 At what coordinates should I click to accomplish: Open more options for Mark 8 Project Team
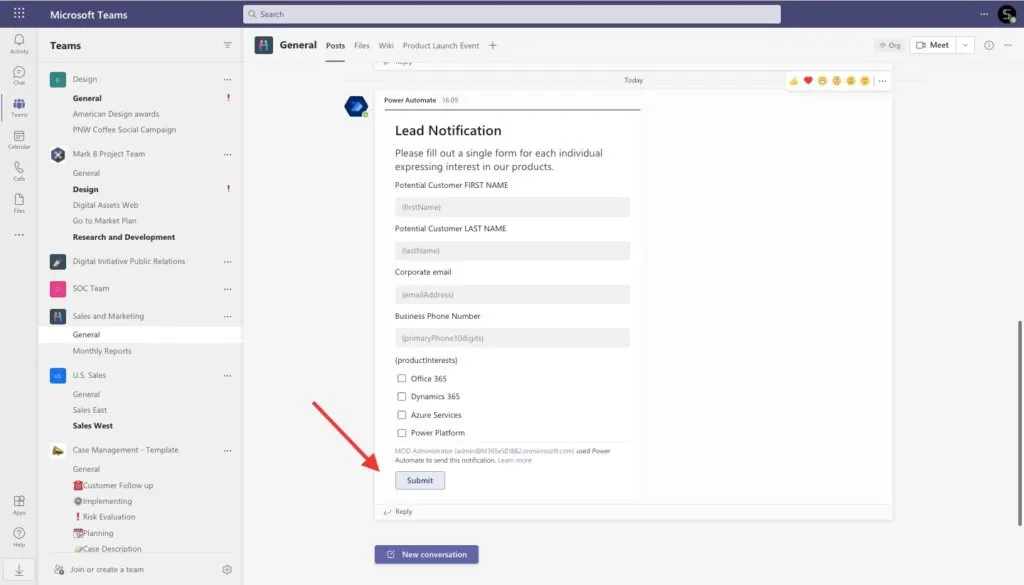227,154
